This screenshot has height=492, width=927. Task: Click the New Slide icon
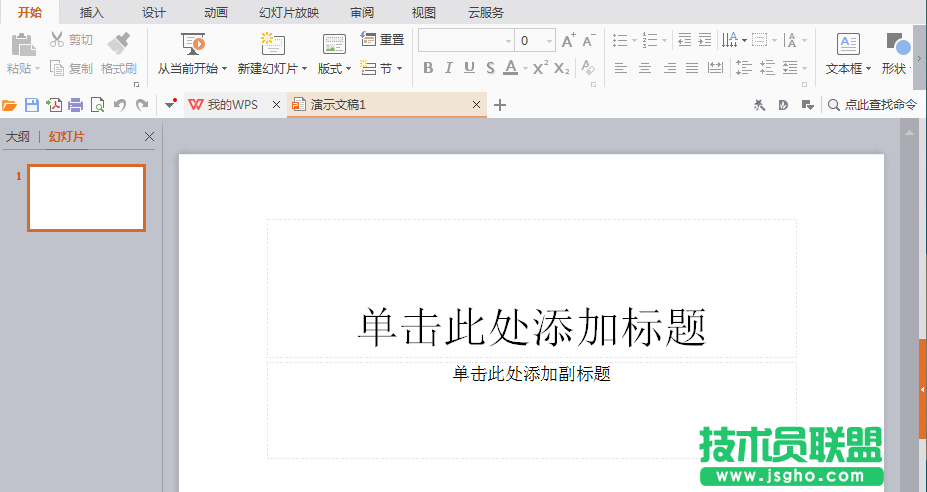(273, 44)
